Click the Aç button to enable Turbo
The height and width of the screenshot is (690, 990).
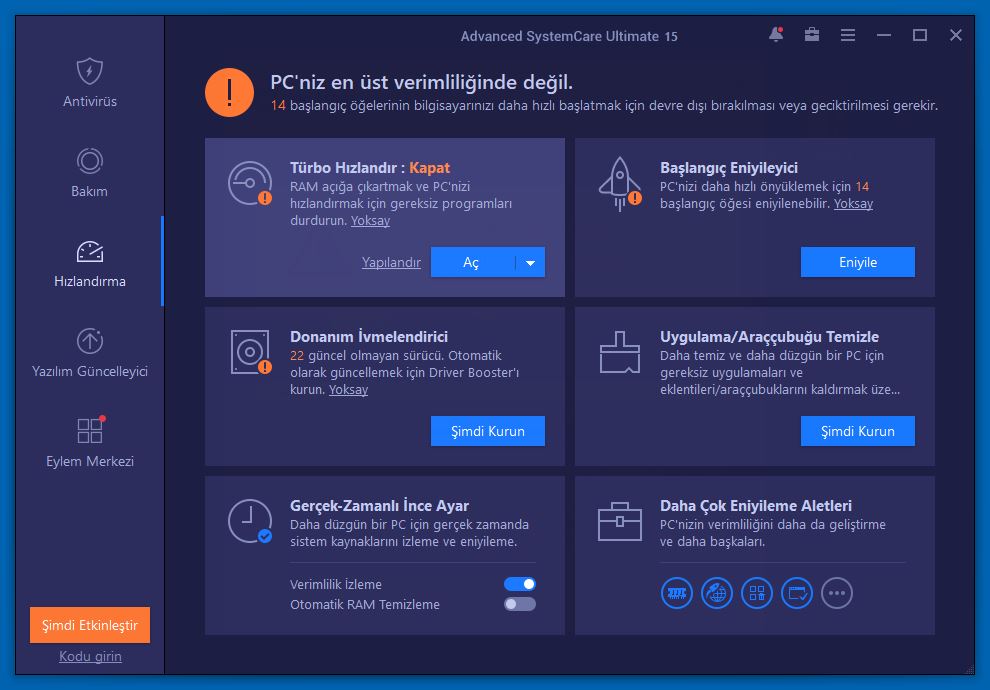(x=473, y=263)
